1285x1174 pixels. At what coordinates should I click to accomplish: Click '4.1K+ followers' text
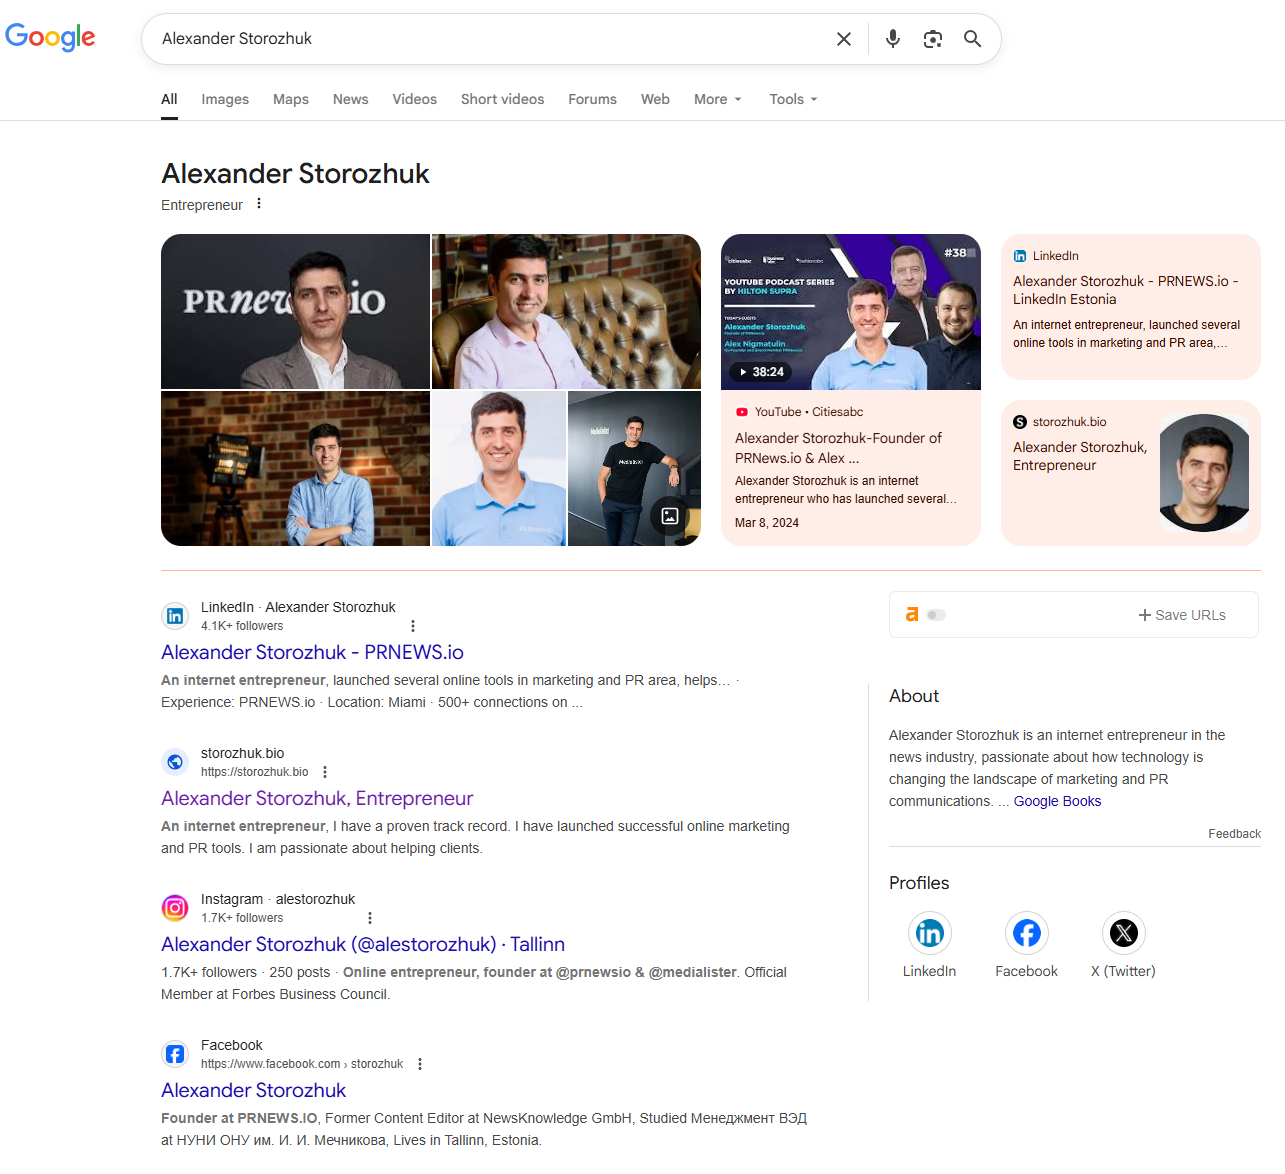242,626
